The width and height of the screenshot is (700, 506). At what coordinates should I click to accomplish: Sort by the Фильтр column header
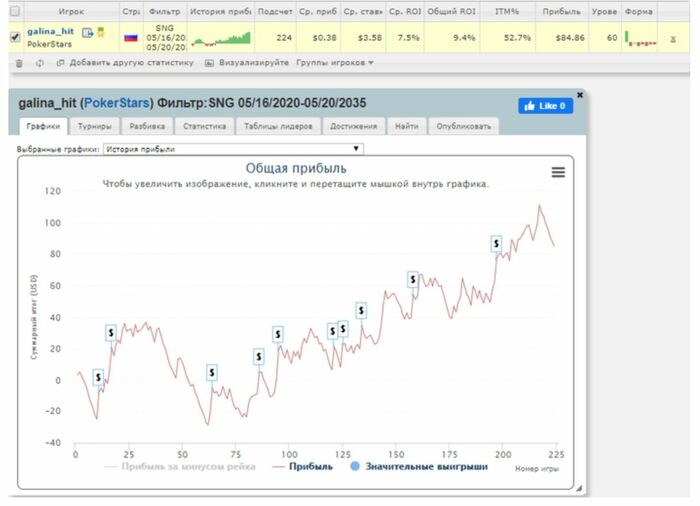[165, 12]
